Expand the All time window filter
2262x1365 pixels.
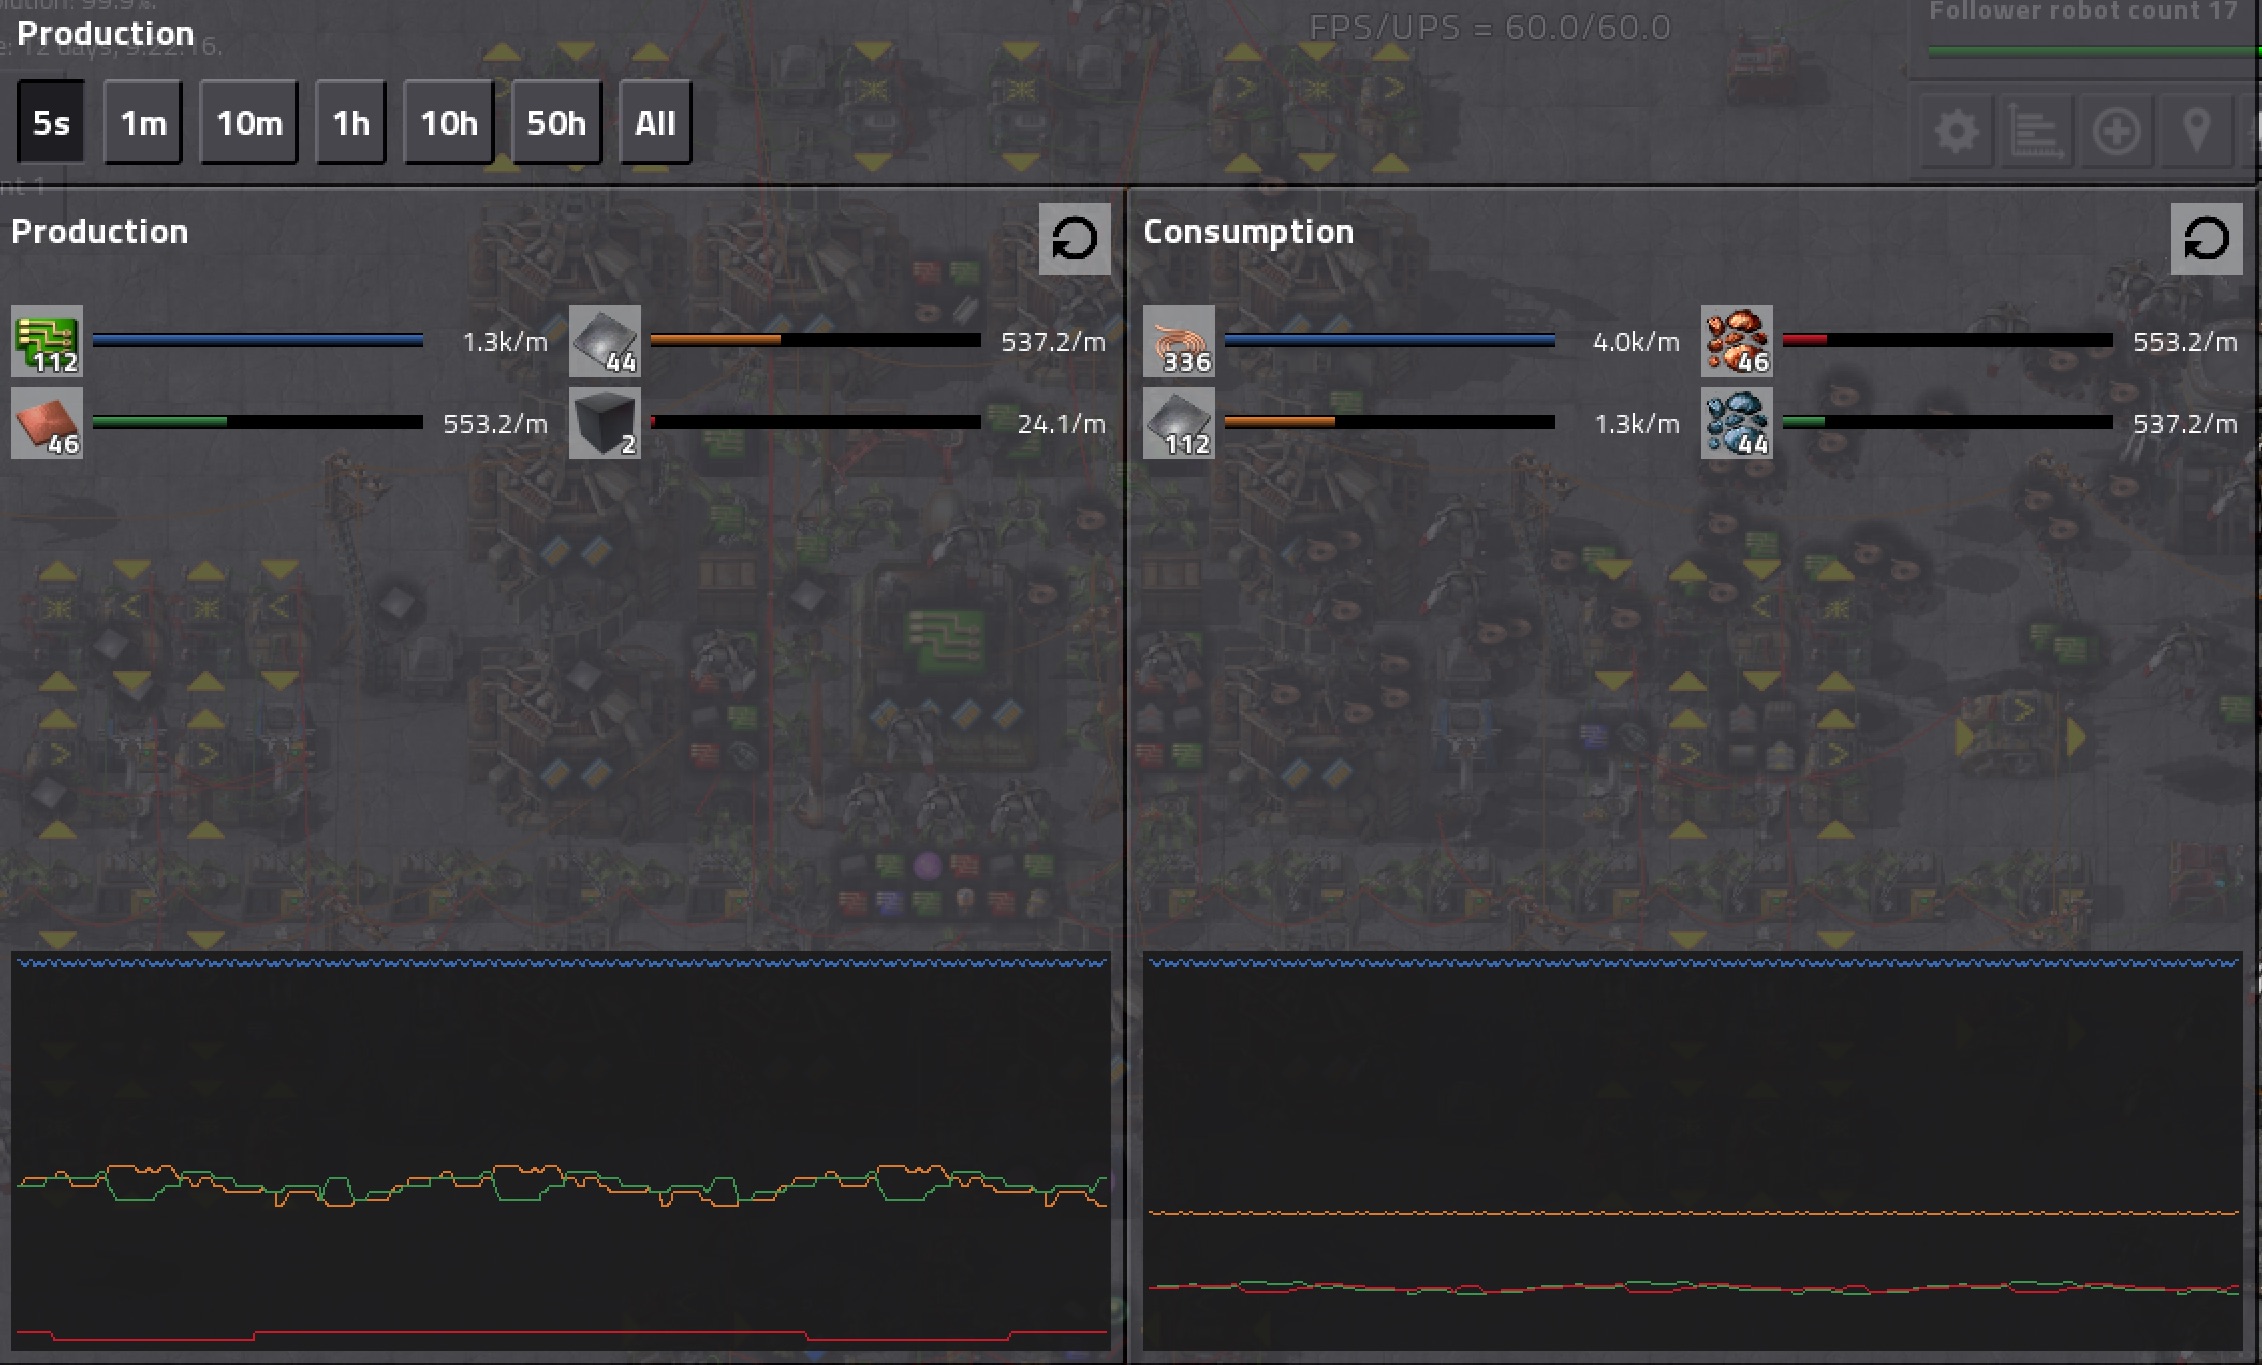tap(656, 121)
